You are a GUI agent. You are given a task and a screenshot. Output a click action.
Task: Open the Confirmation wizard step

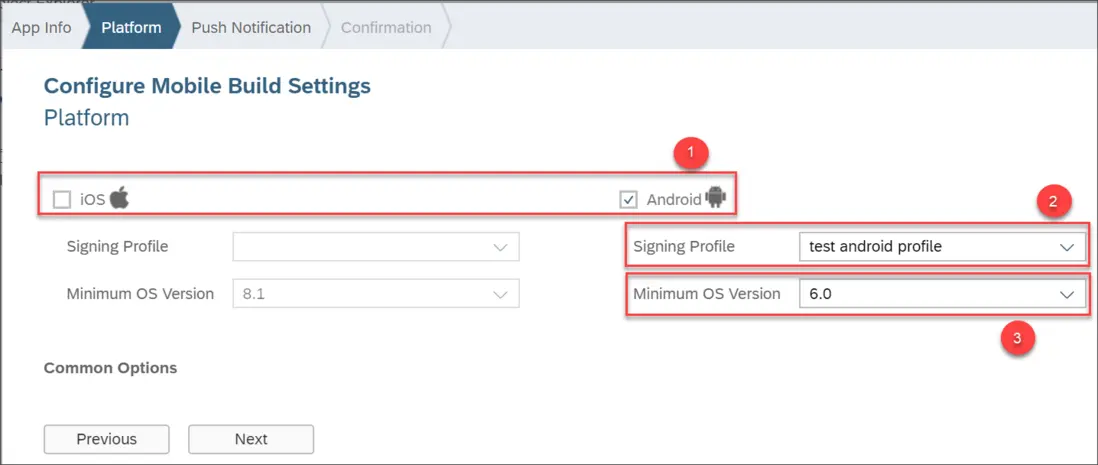click(x=386, y=27)
